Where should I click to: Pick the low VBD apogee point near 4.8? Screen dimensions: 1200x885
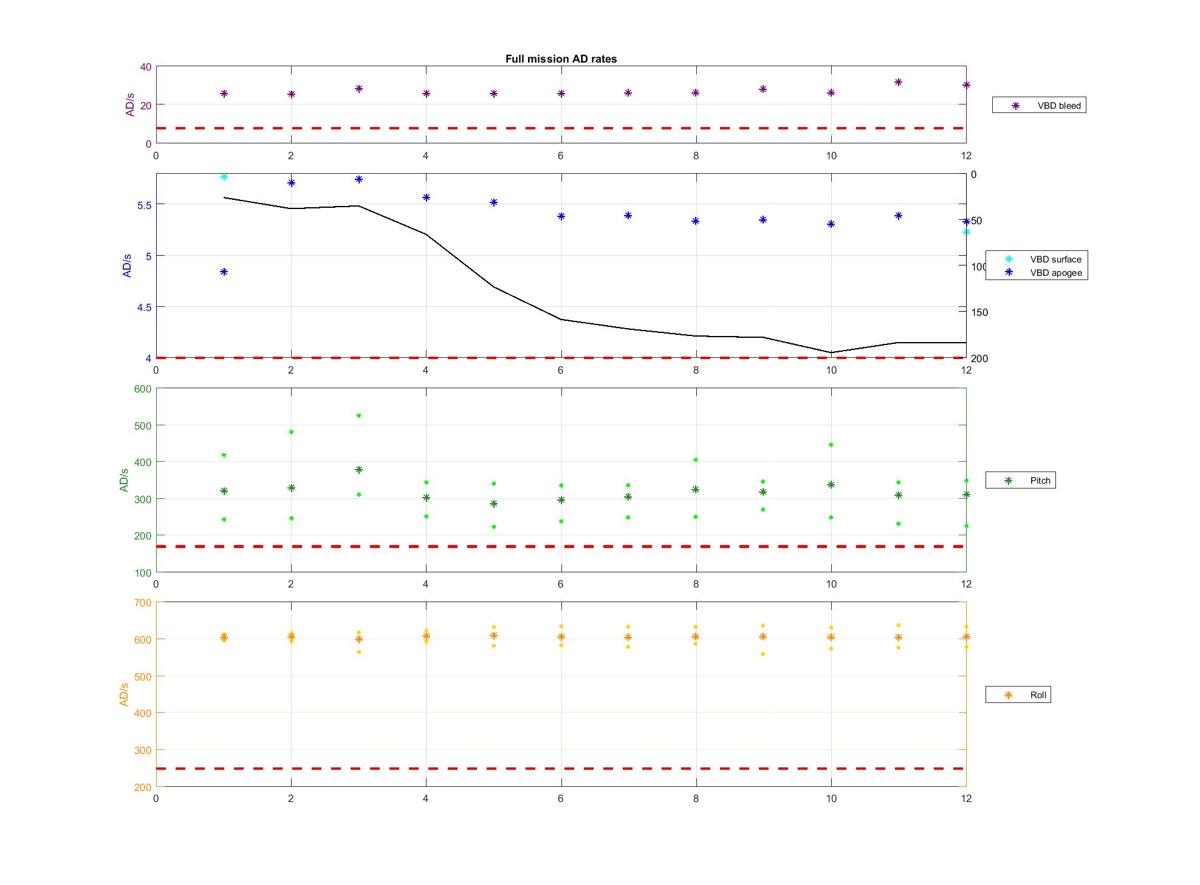[224, 272]
